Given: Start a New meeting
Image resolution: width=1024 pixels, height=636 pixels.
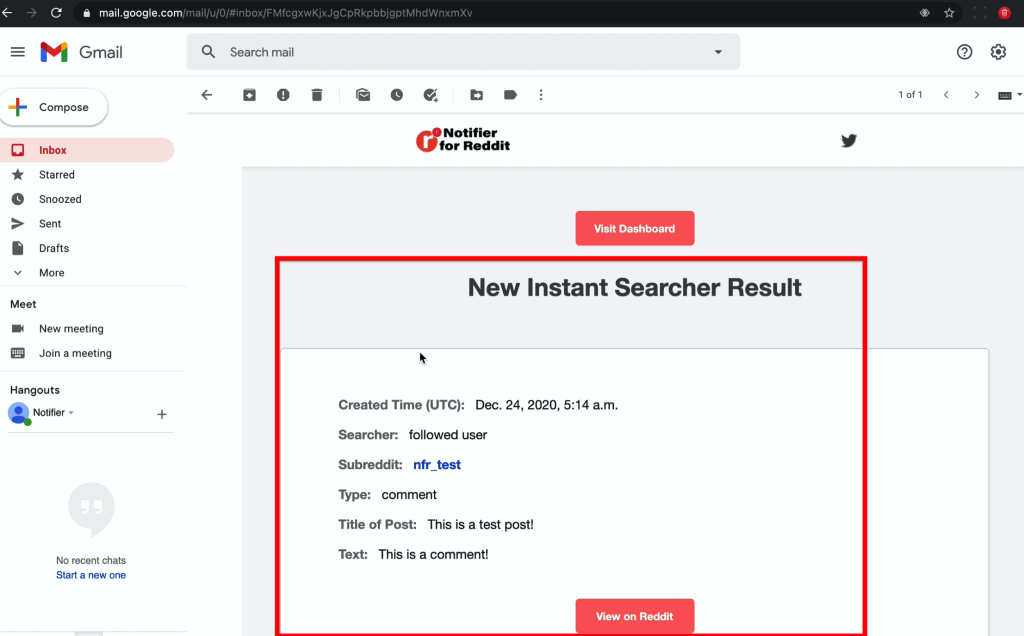Looking at the screenshot, I should [71, 328].
